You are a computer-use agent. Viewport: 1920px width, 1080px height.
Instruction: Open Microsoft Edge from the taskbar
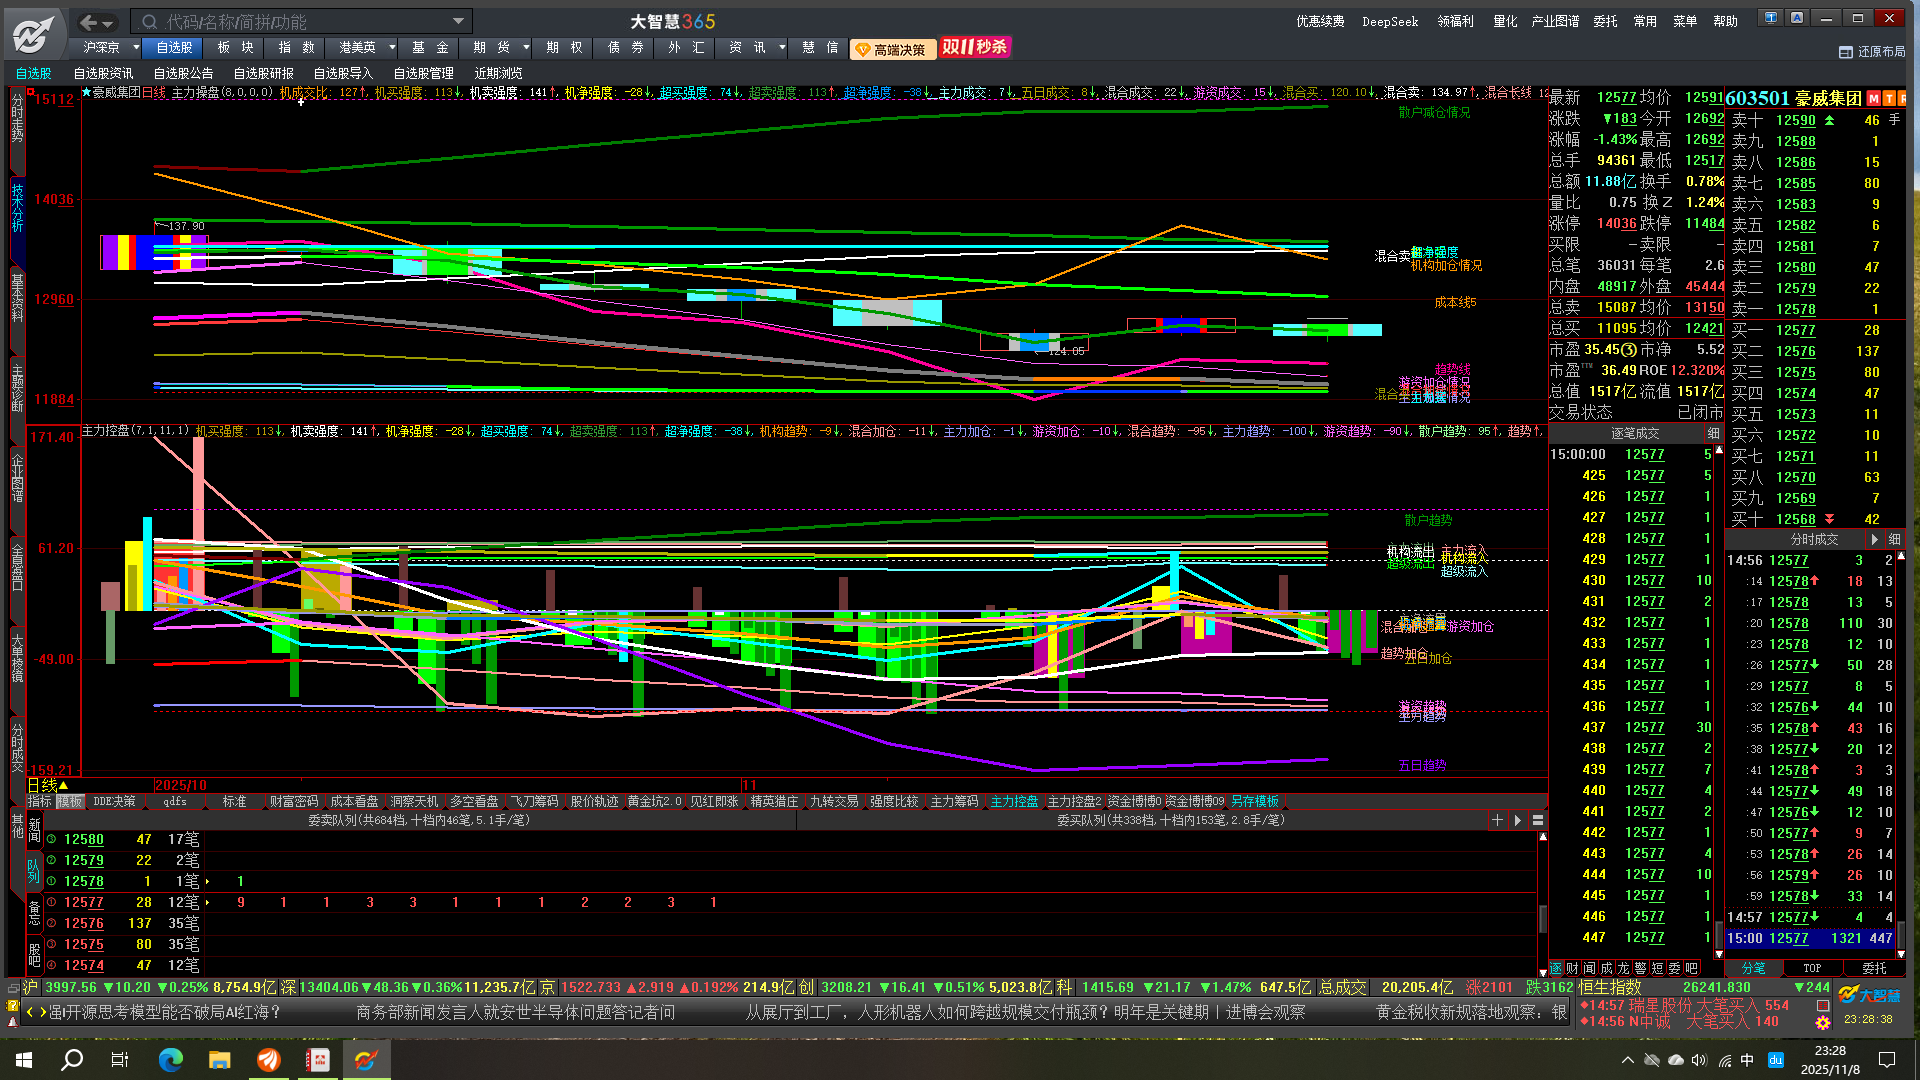(x=171, y=1060)
